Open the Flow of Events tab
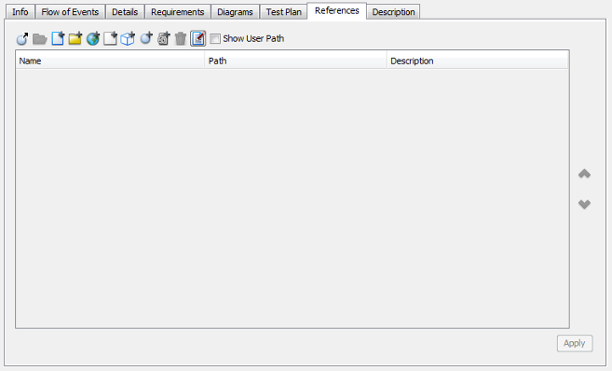Screen dimensions: 612x371 click(70, 12)
